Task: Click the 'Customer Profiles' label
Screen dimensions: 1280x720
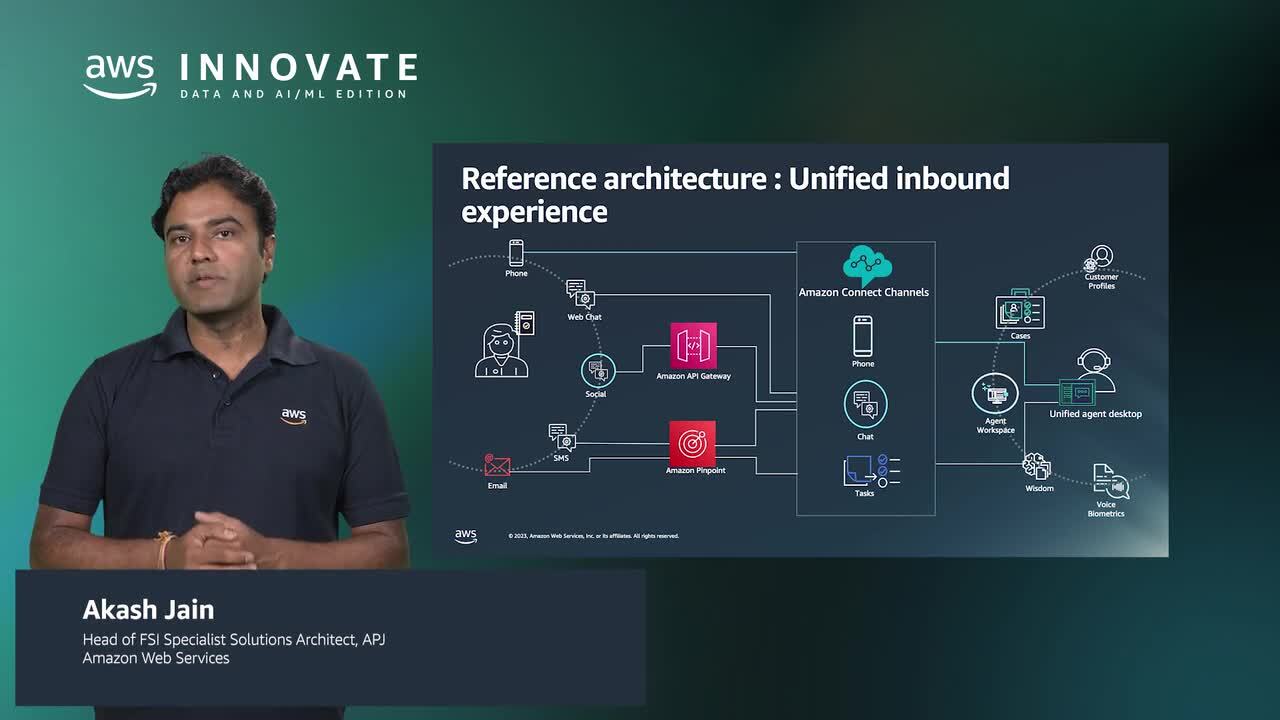Action: tap(1102, 282)
